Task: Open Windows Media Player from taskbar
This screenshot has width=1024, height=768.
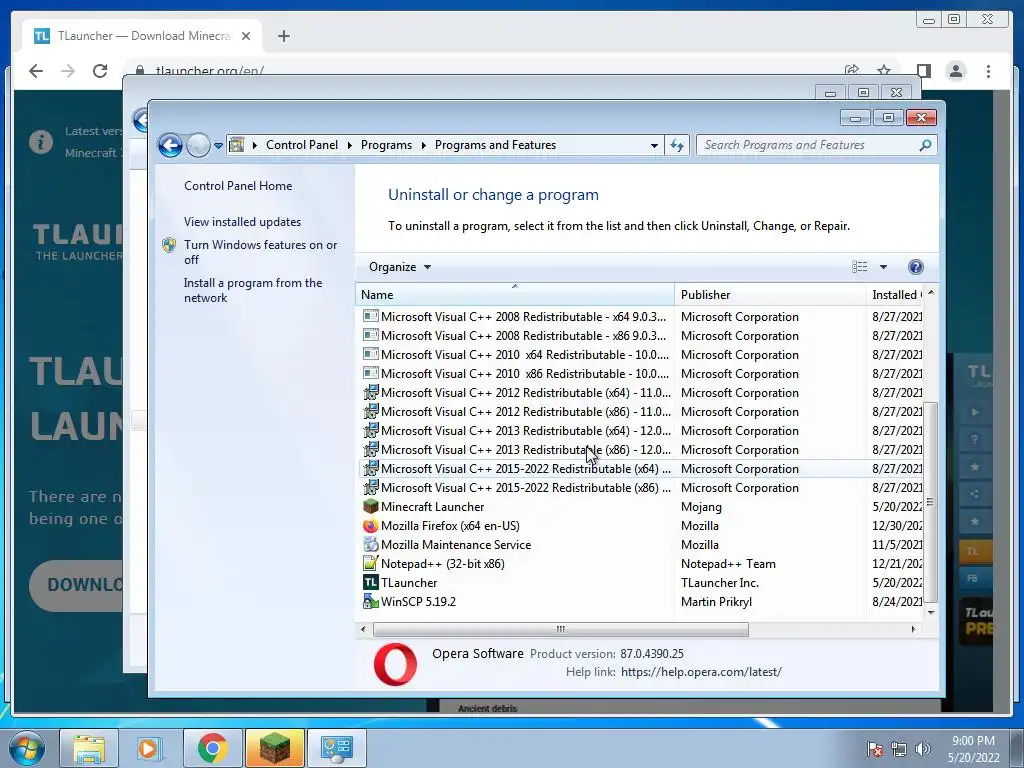Action: [149, 748]
